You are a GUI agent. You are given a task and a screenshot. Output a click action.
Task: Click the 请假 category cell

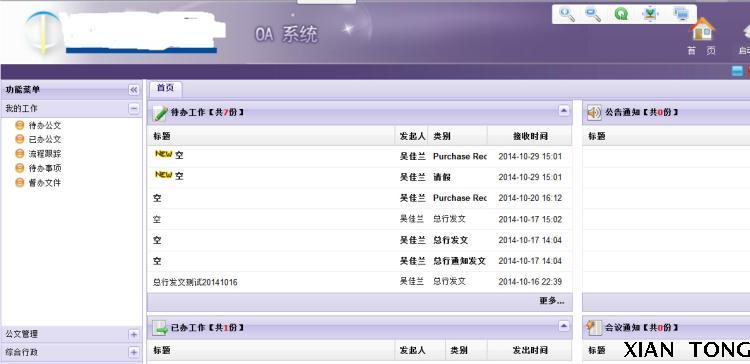click(442, 177)
